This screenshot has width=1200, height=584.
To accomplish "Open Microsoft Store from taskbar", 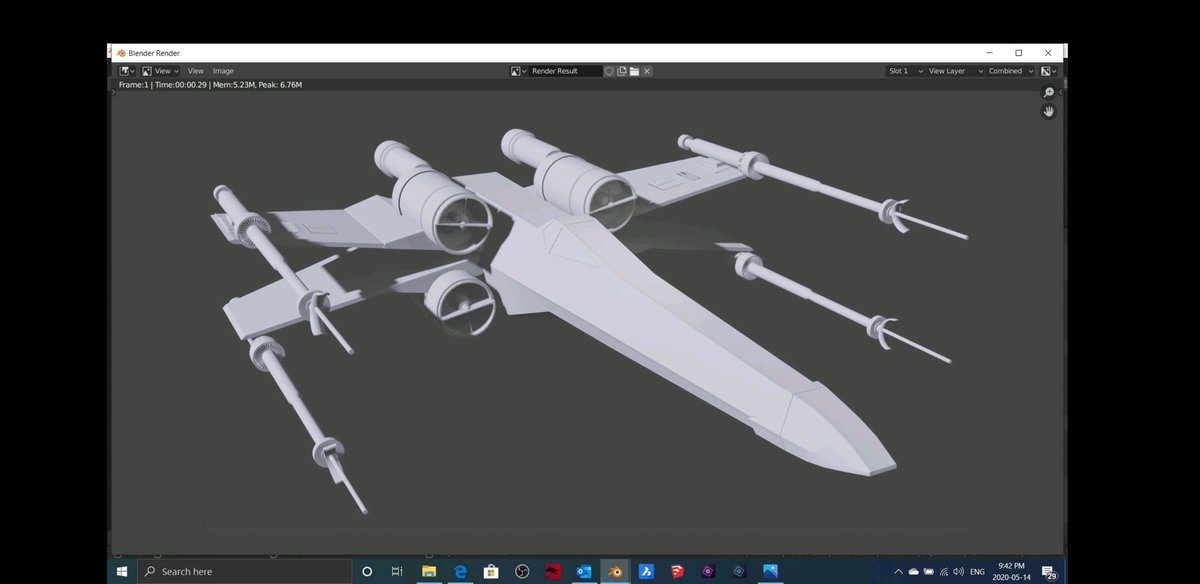I will (x=491, y=571).
